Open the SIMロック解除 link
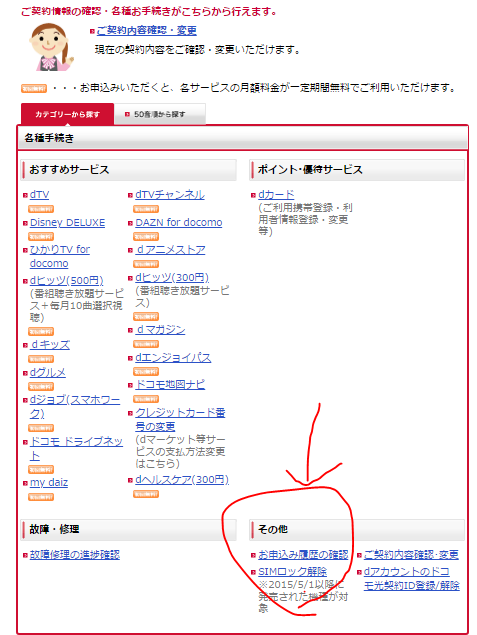 292,572
